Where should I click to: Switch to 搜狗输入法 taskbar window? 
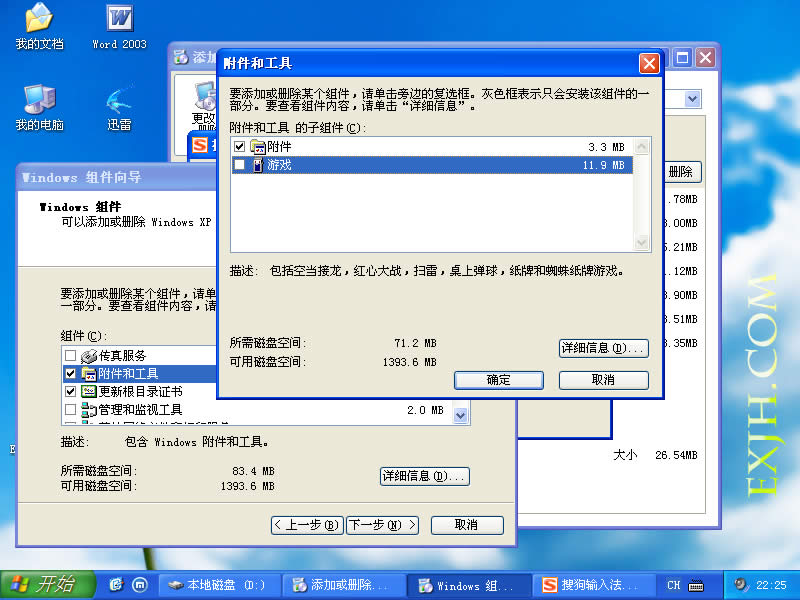(x=593, y=585)
